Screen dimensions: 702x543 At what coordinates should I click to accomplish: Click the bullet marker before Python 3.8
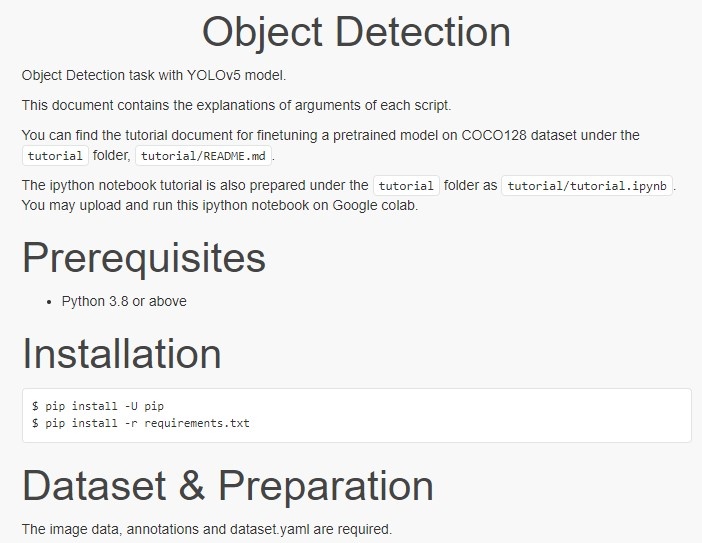[x=50, y=301]
